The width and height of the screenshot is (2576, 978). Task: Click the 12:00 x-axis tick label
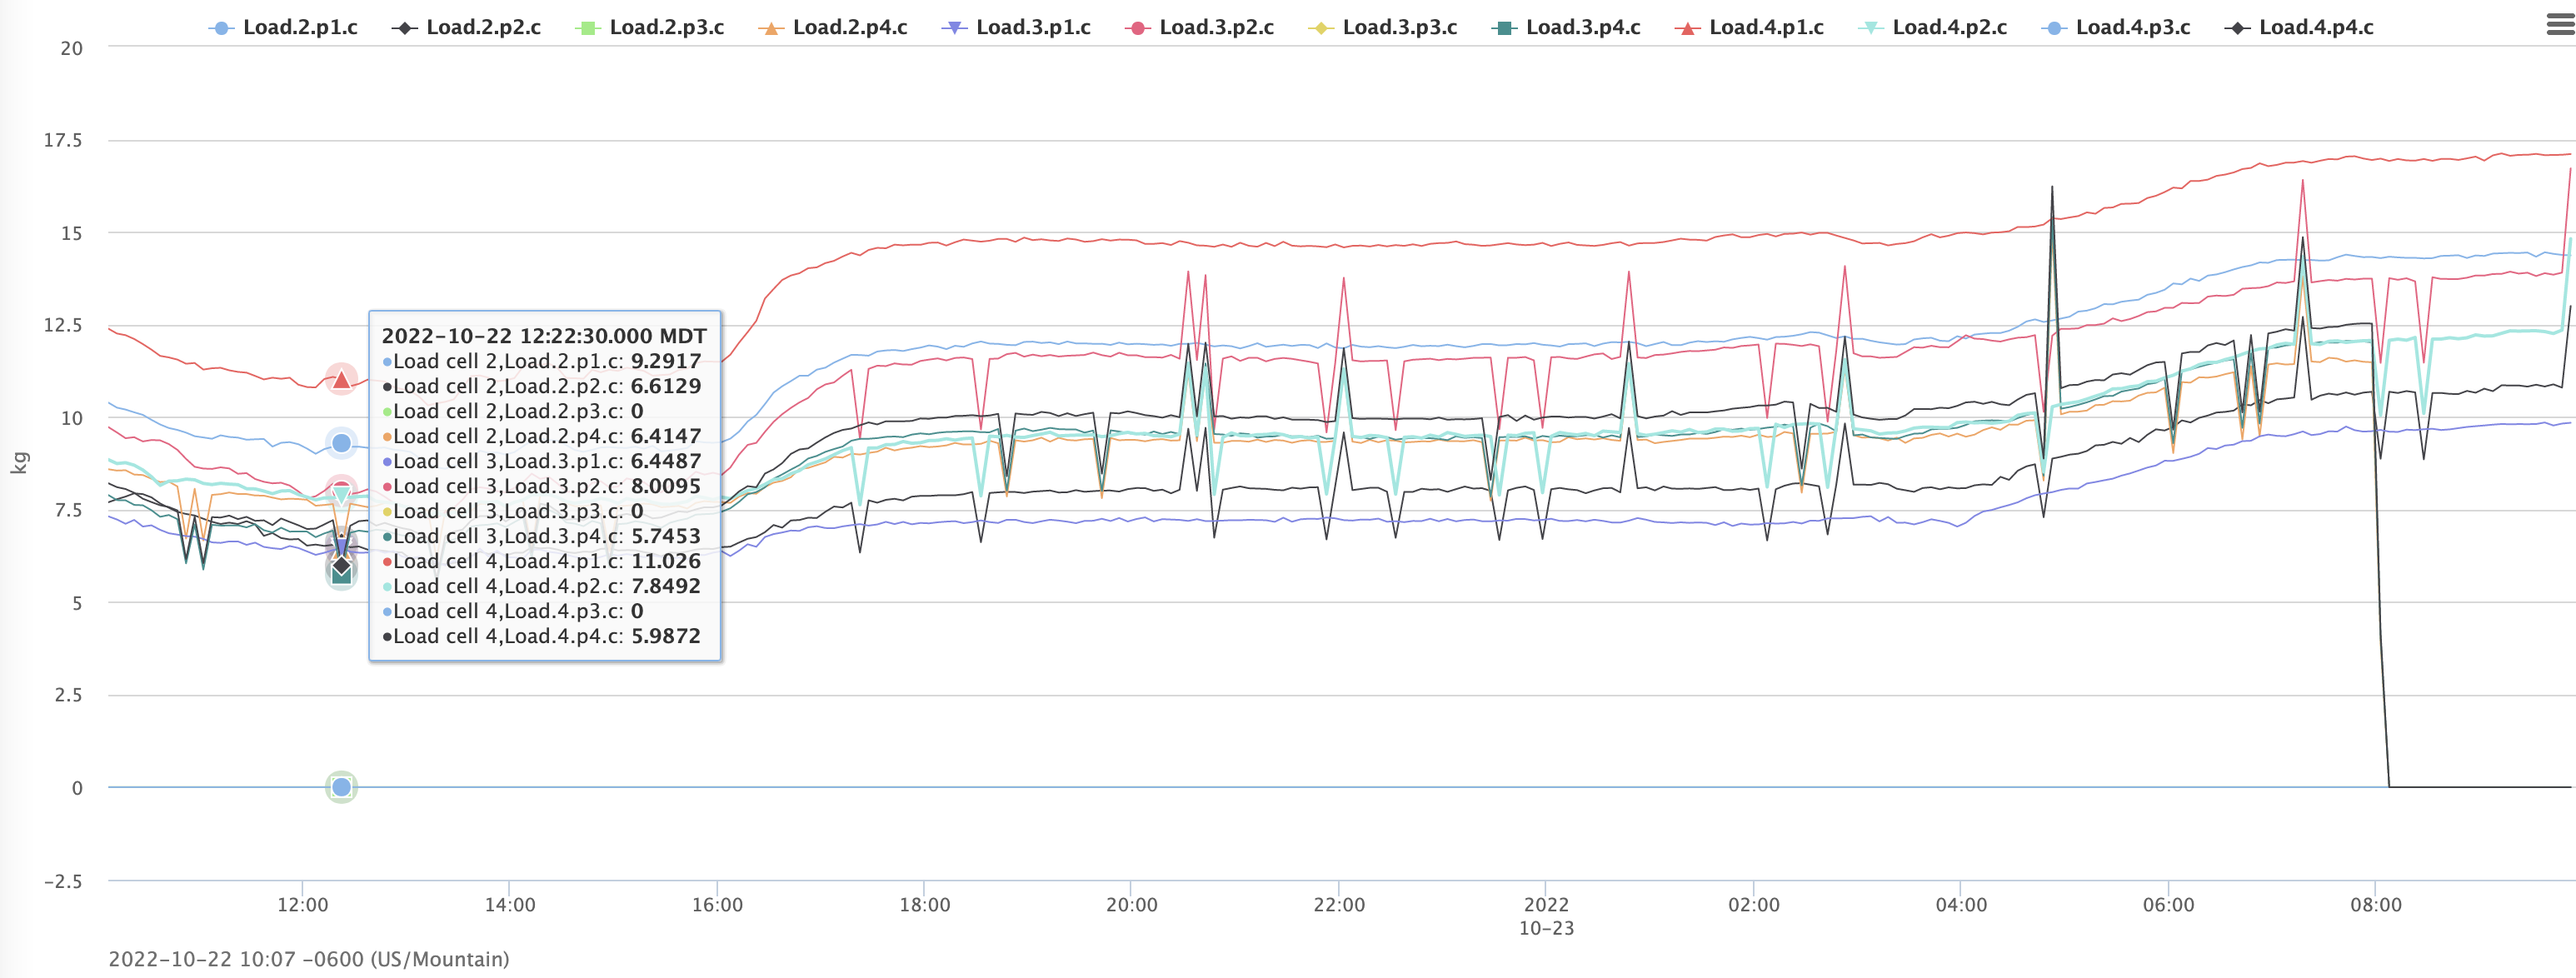[x=302, y=905]
